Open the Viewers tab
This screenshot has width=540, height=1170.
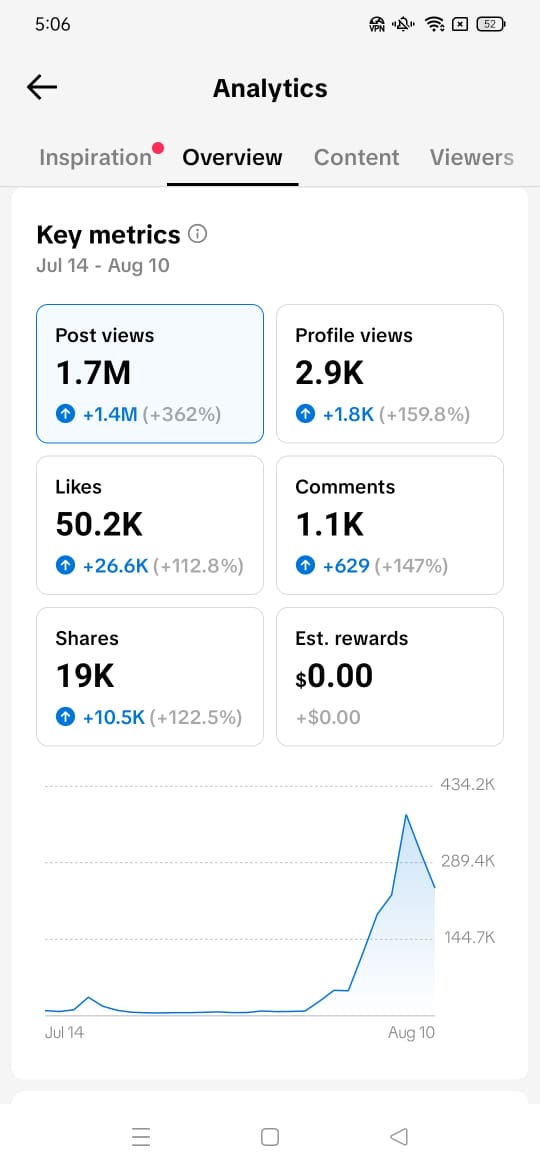(x=471, y=157)
